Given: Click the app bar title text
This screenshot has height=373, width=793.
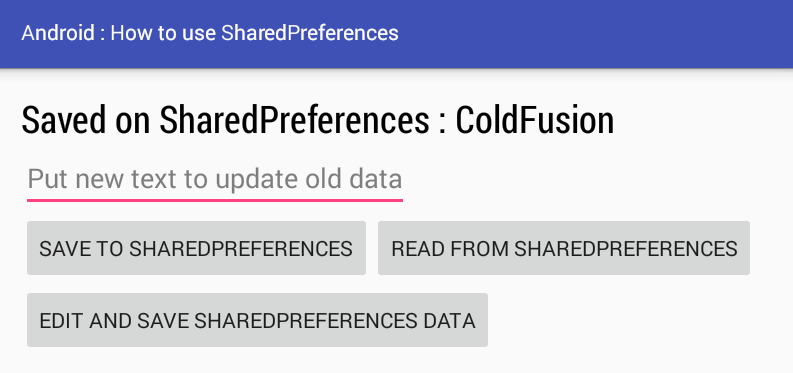Looking at the screenshot, I should point(210,33).
